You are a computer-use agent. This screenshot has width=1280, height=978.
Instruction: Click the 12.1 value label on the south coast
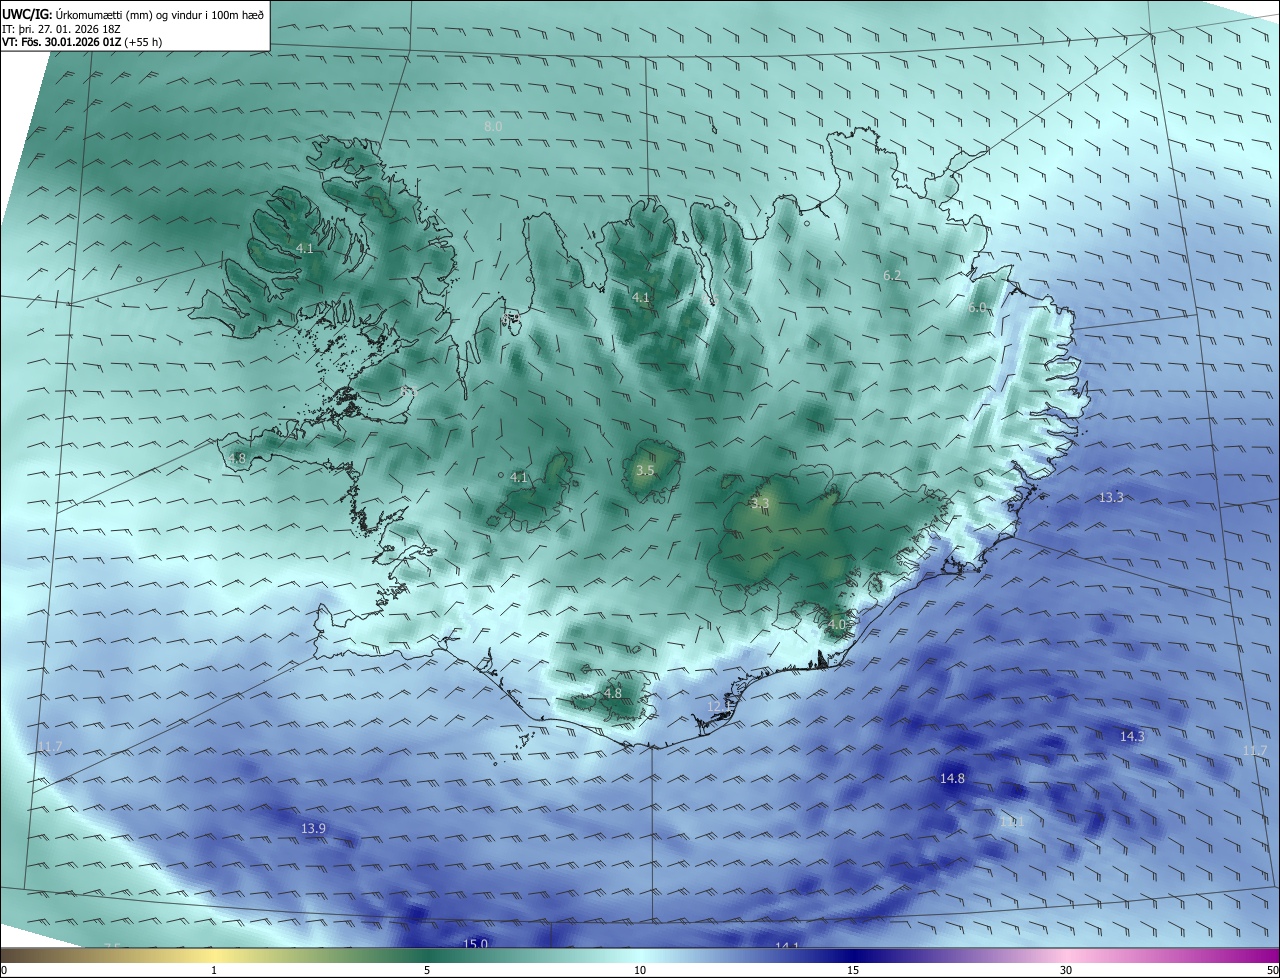[x=720, y=706]
